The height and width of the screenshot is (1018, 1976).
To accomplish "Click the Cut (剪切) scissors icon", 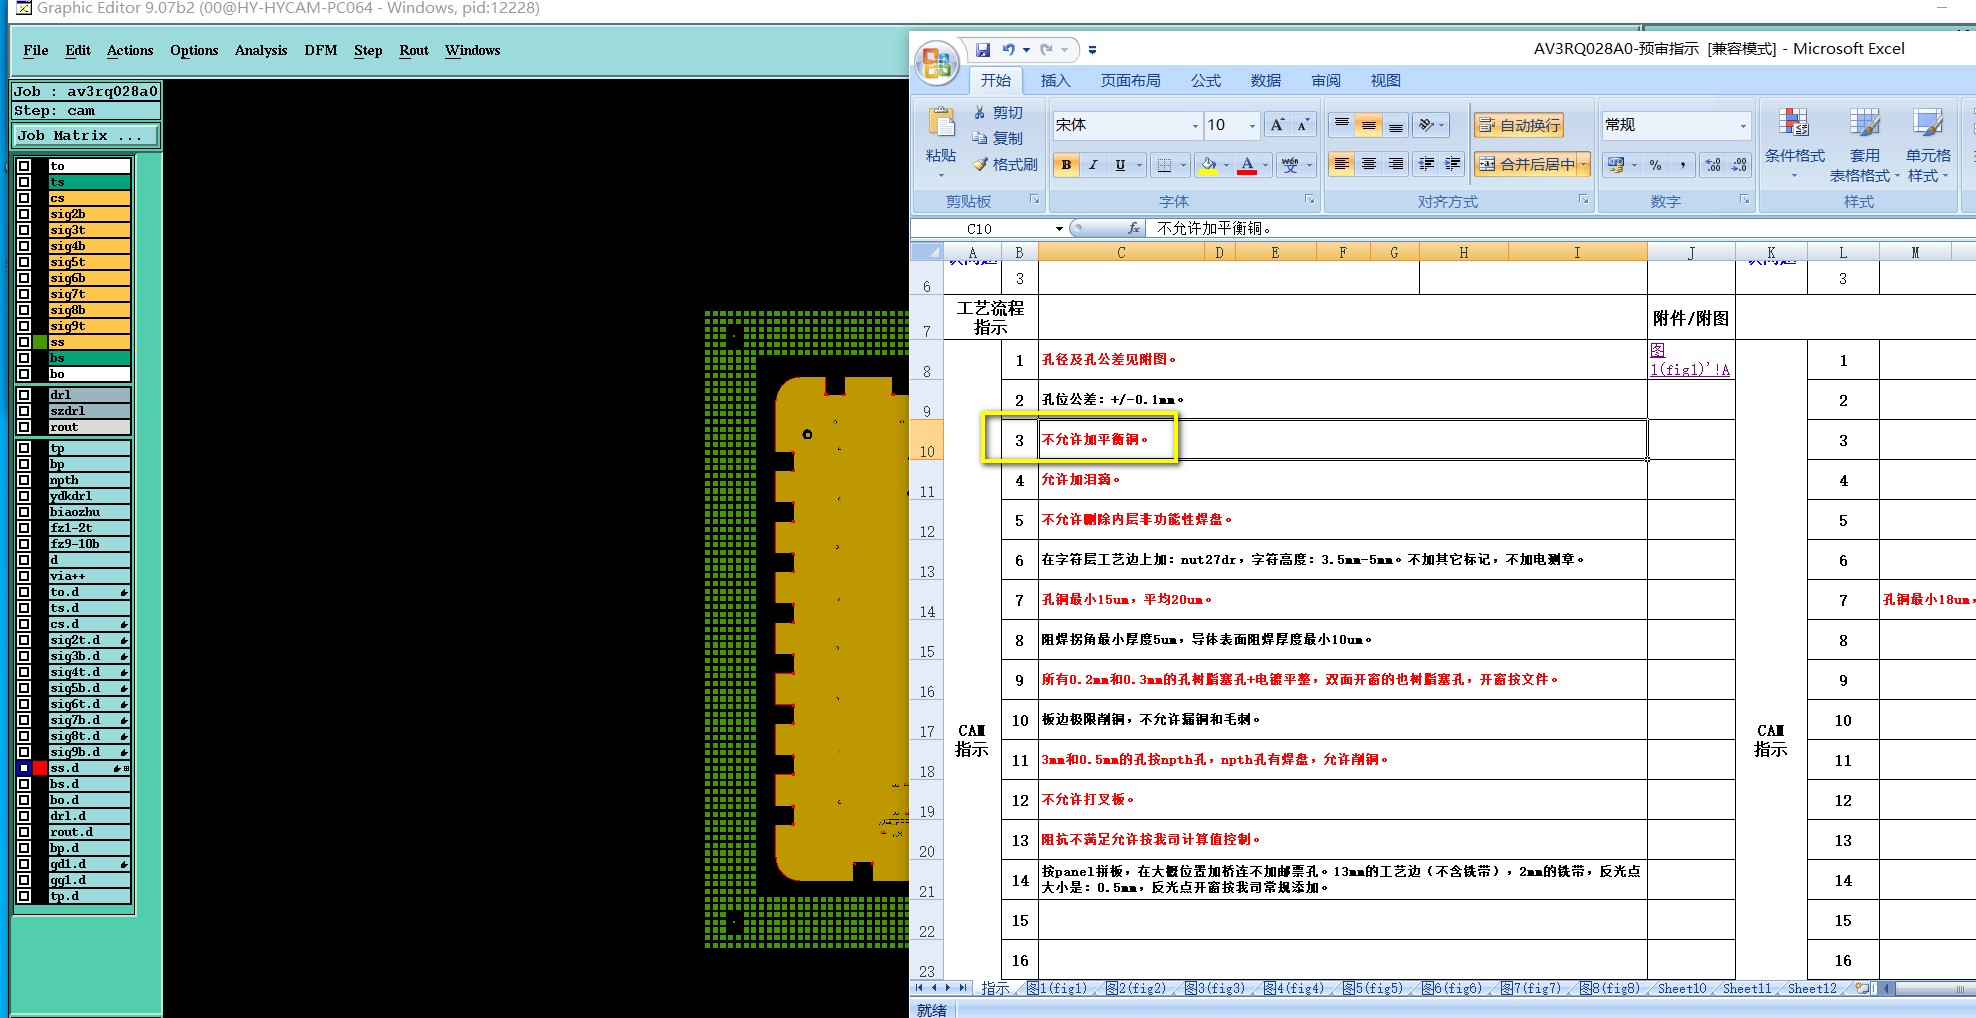I will click(980, 113).
